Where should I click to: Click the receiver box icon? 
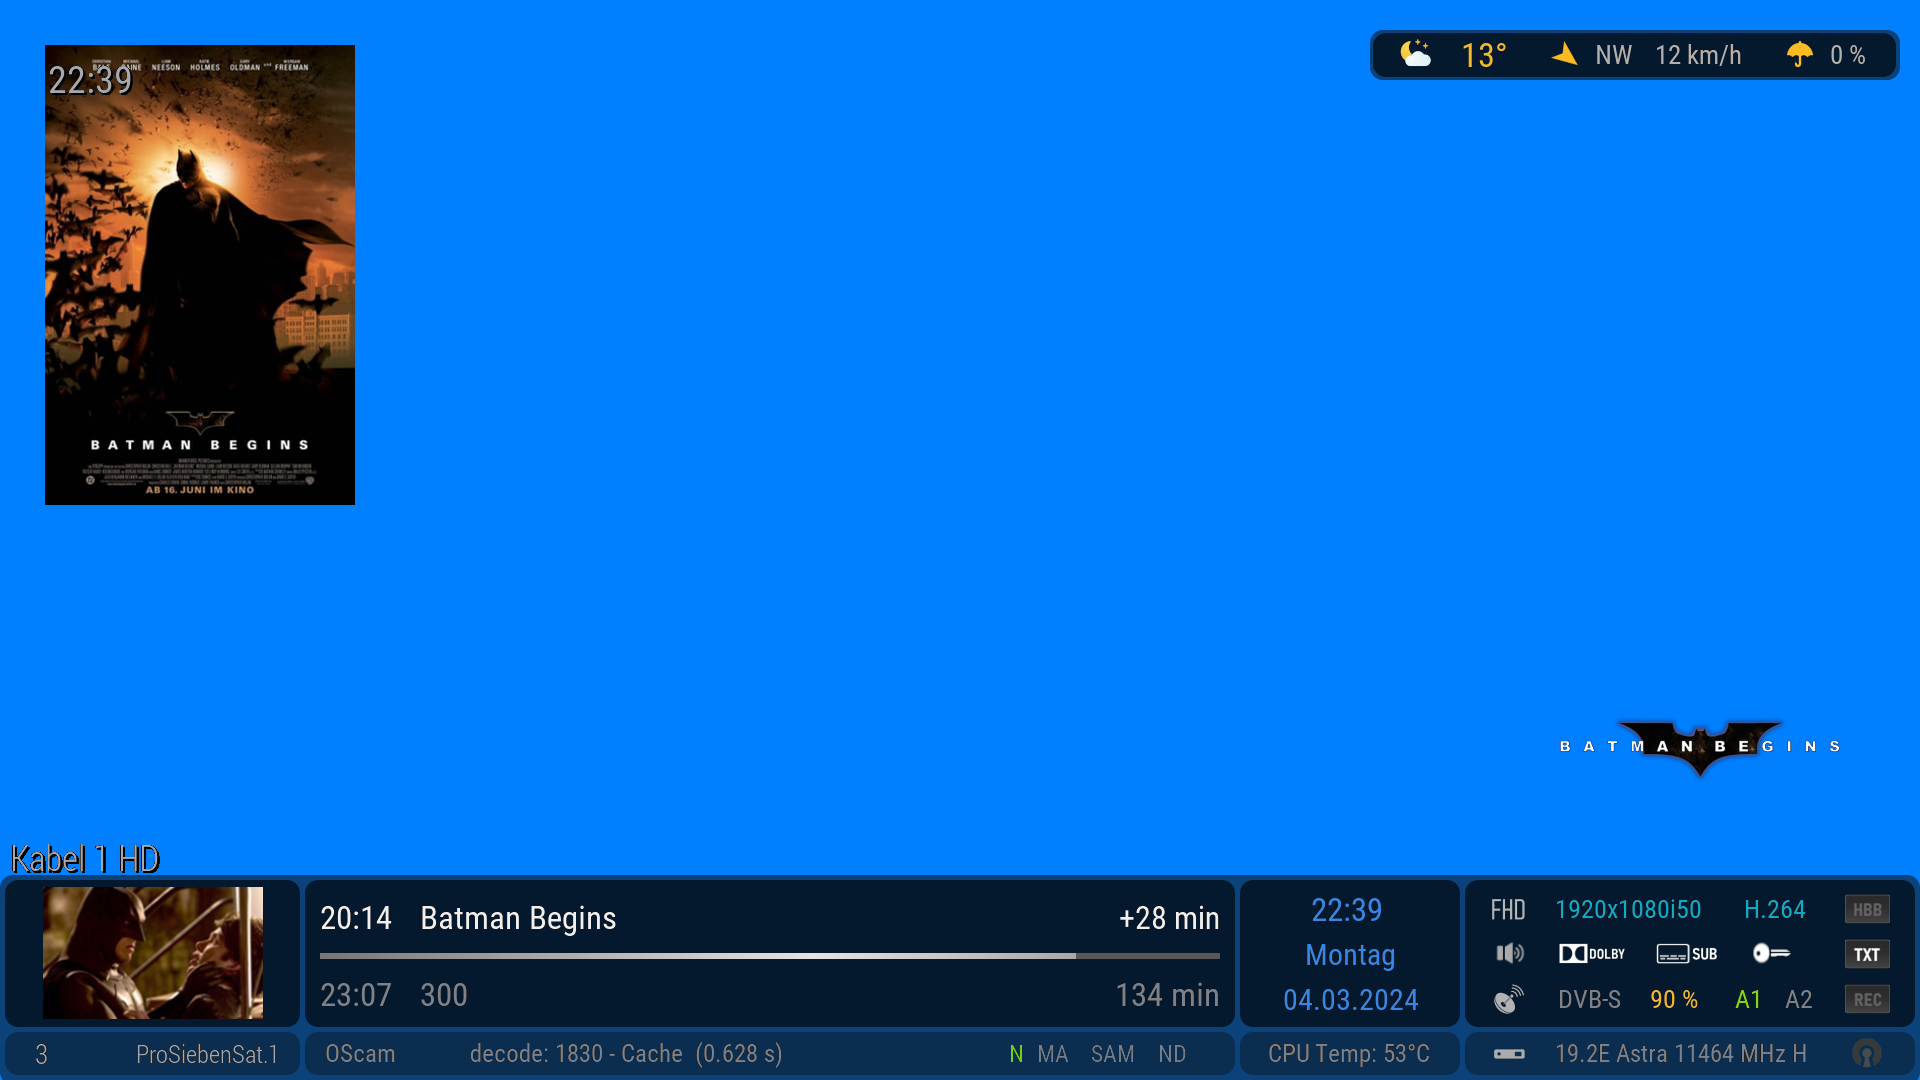coord(1509,1054)
